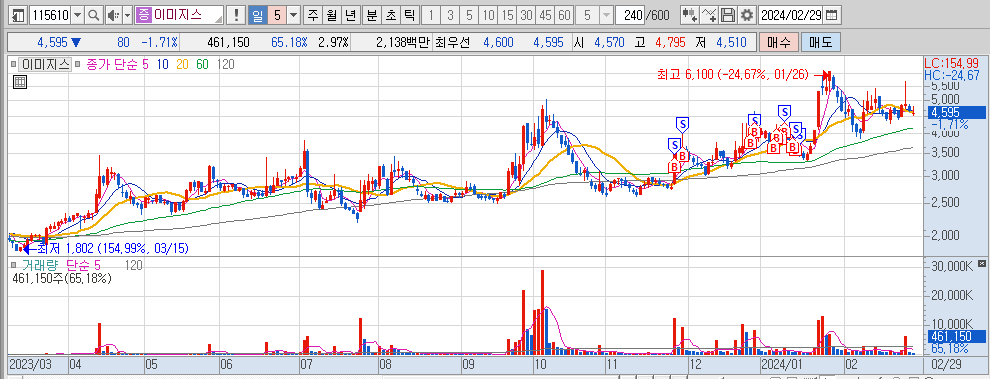This screenshot has height=379, width=990.
Task: Switch to 분 minute chart
Action: 372,15
